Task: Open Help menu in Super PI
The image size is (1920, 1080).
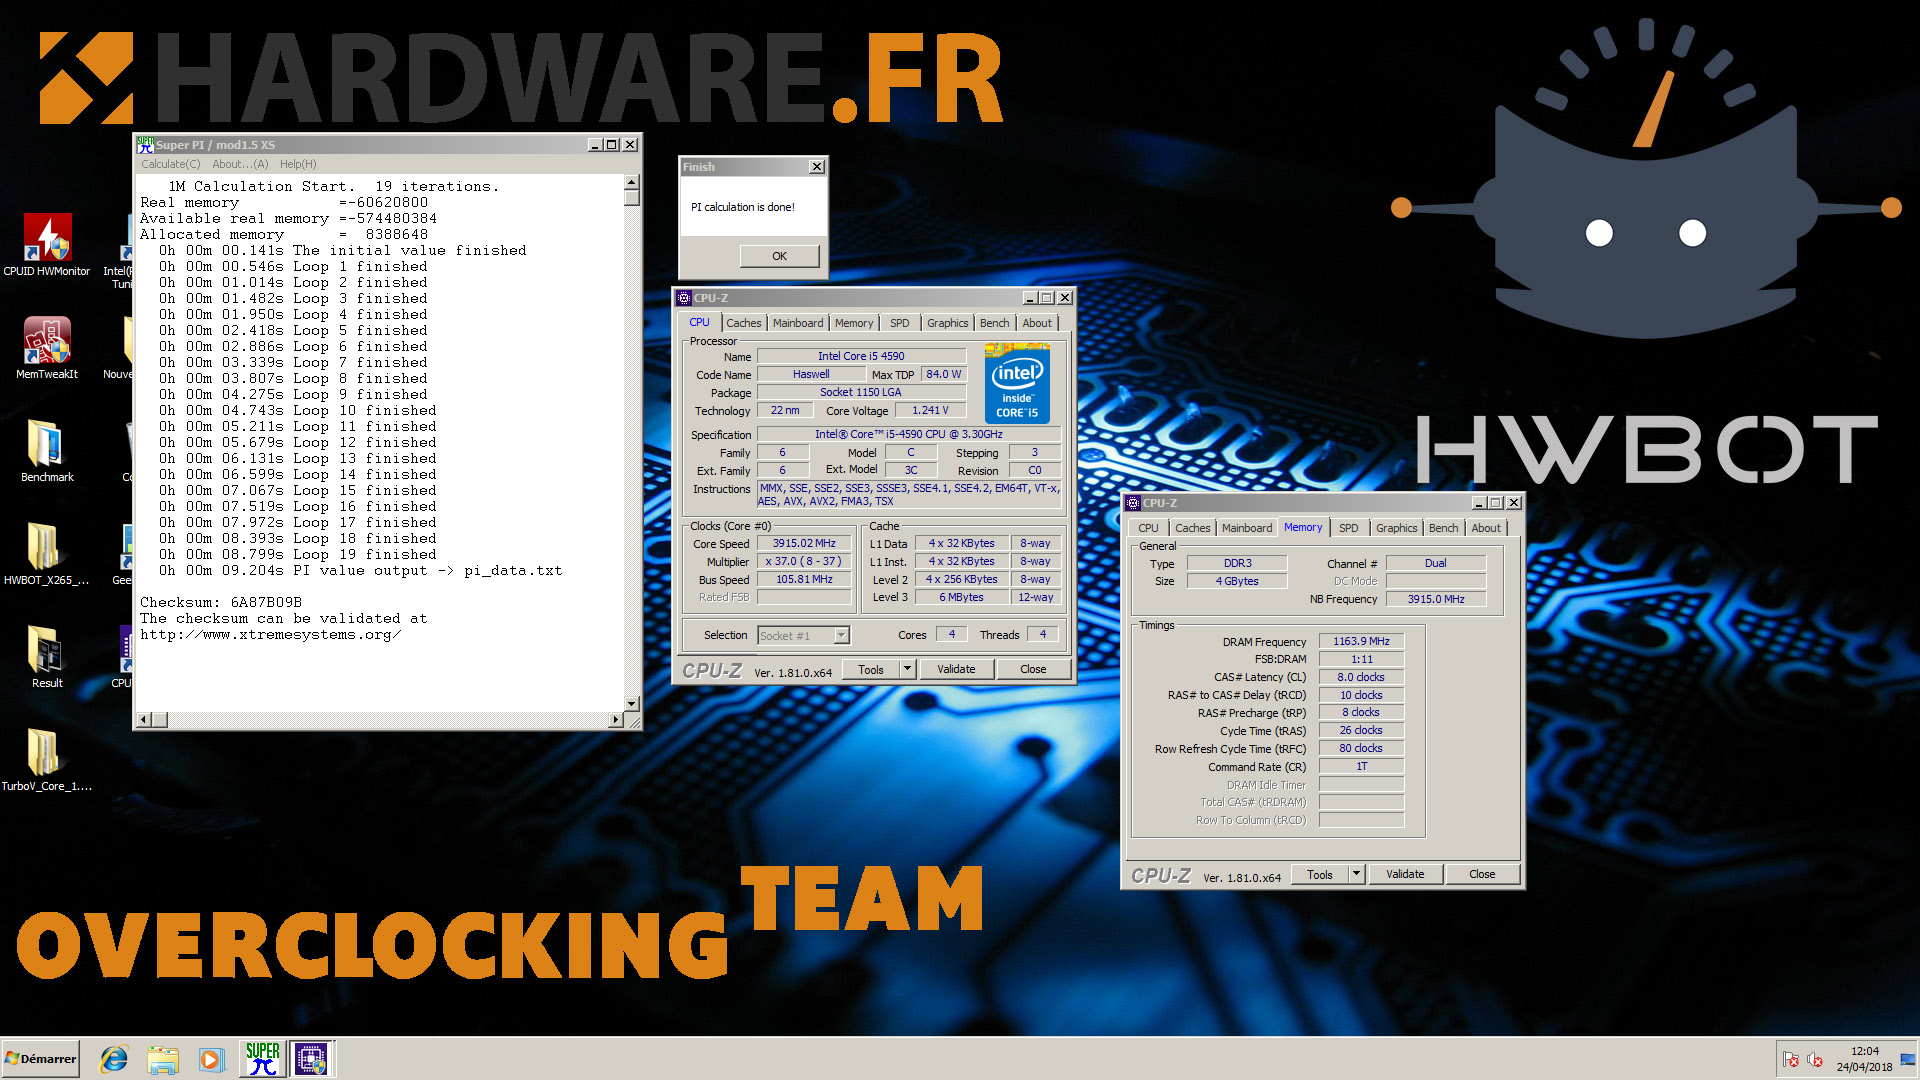Action: coord(298,164)
